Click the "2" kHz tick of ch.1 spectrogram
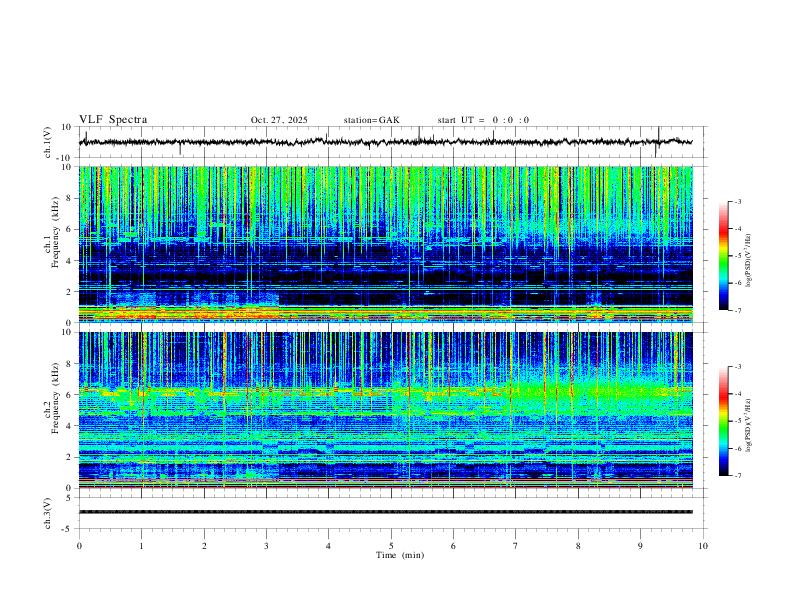 (x=69, y=291)
